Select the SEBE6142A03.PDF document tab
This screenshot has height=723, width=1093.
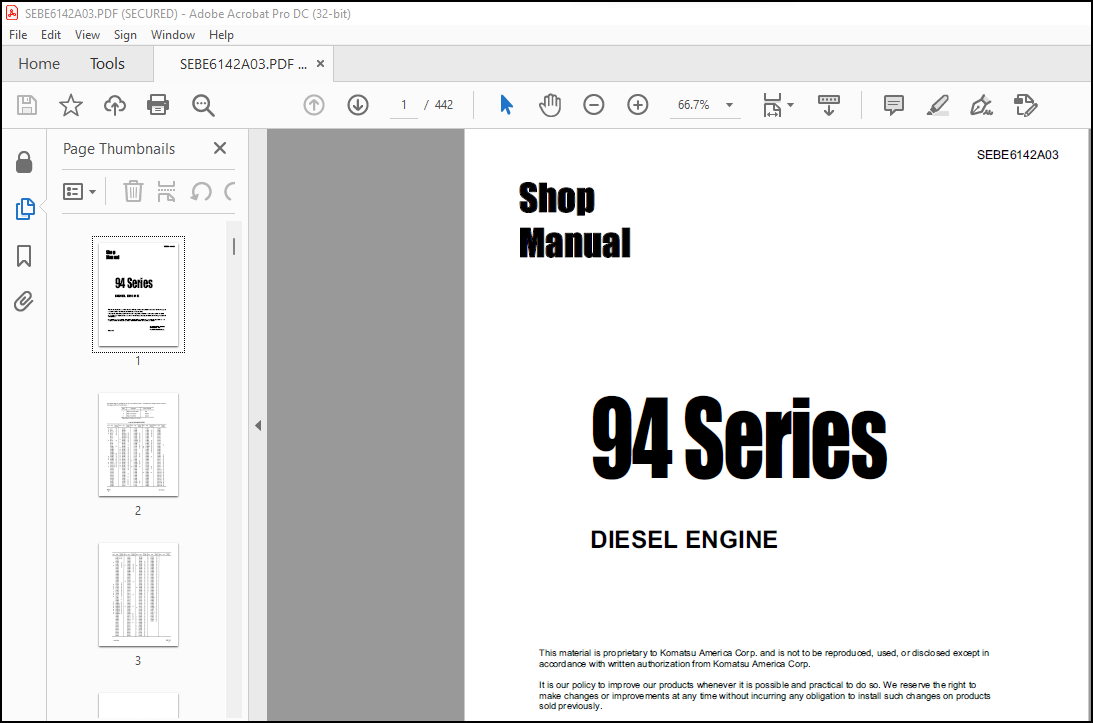[x=243, y=64]
